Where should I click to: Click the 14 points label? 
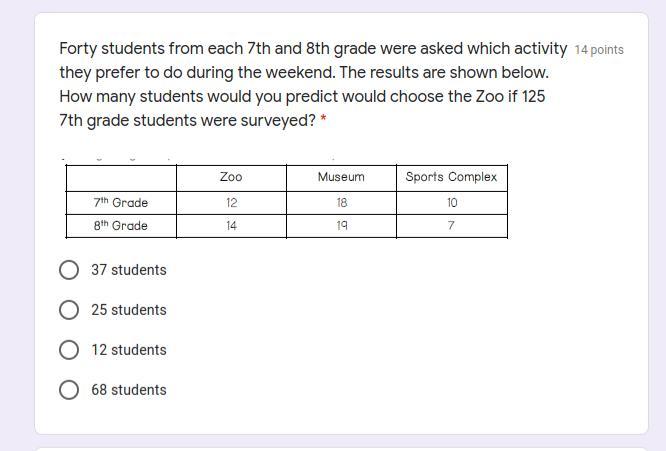click(599, 50)
